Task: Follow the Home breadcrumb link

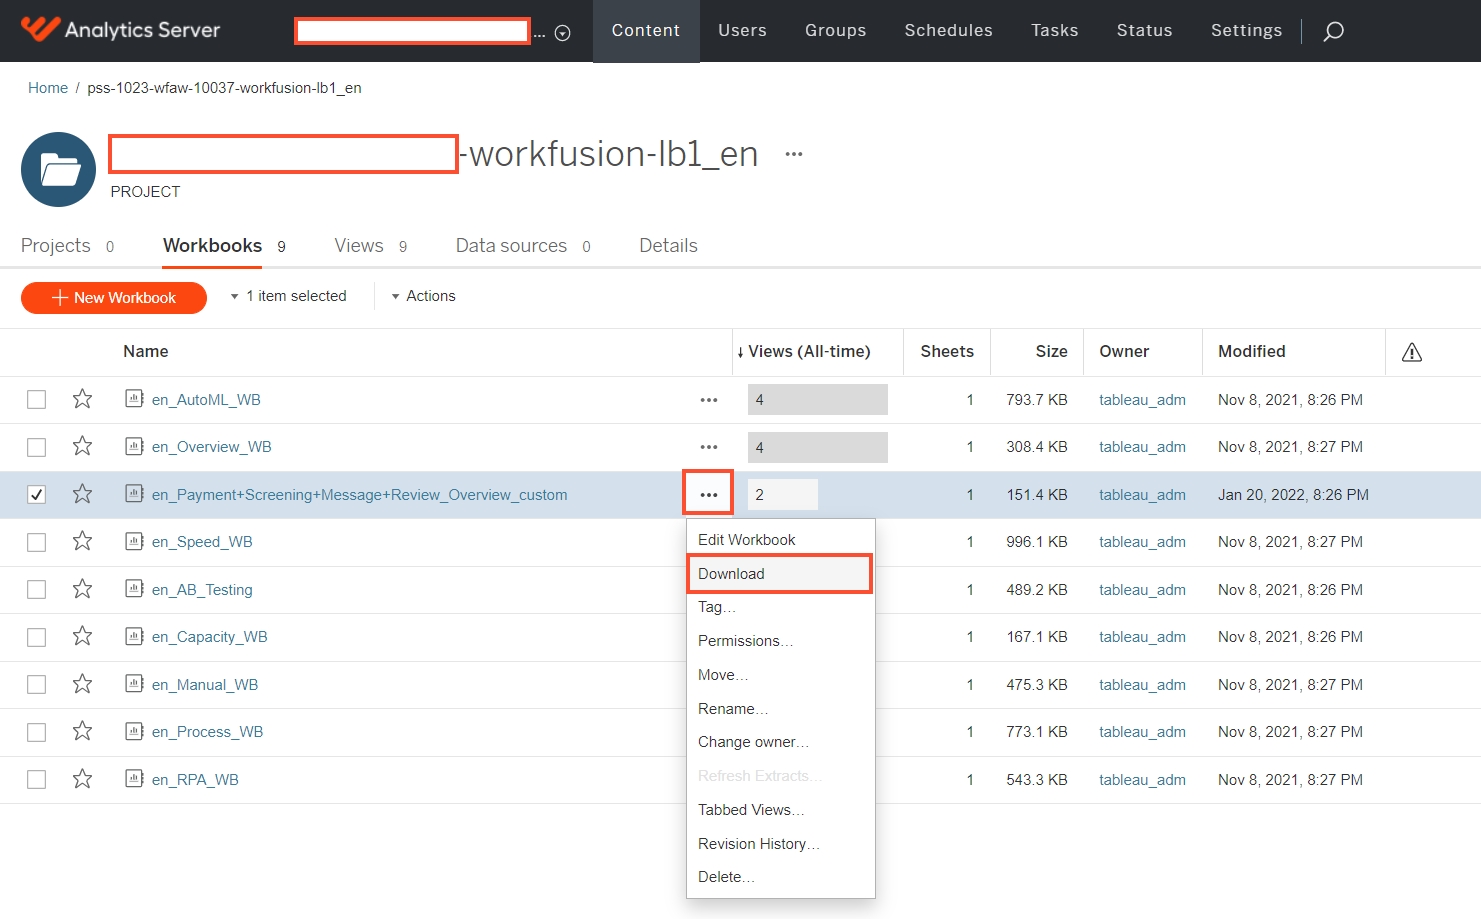Action: [x=48, y=88]
